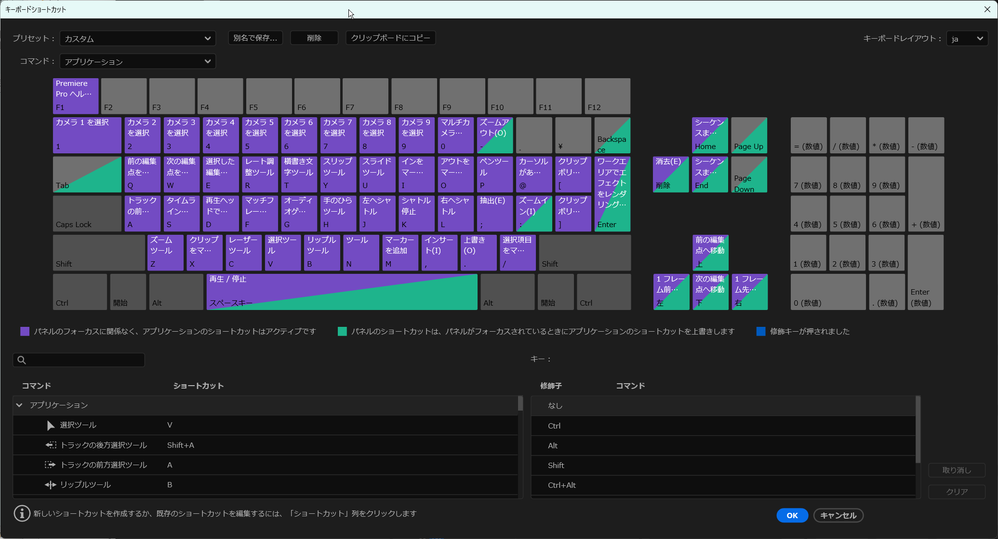
Task: Click the info icon beside the hint text
Action: click(22, 513)
